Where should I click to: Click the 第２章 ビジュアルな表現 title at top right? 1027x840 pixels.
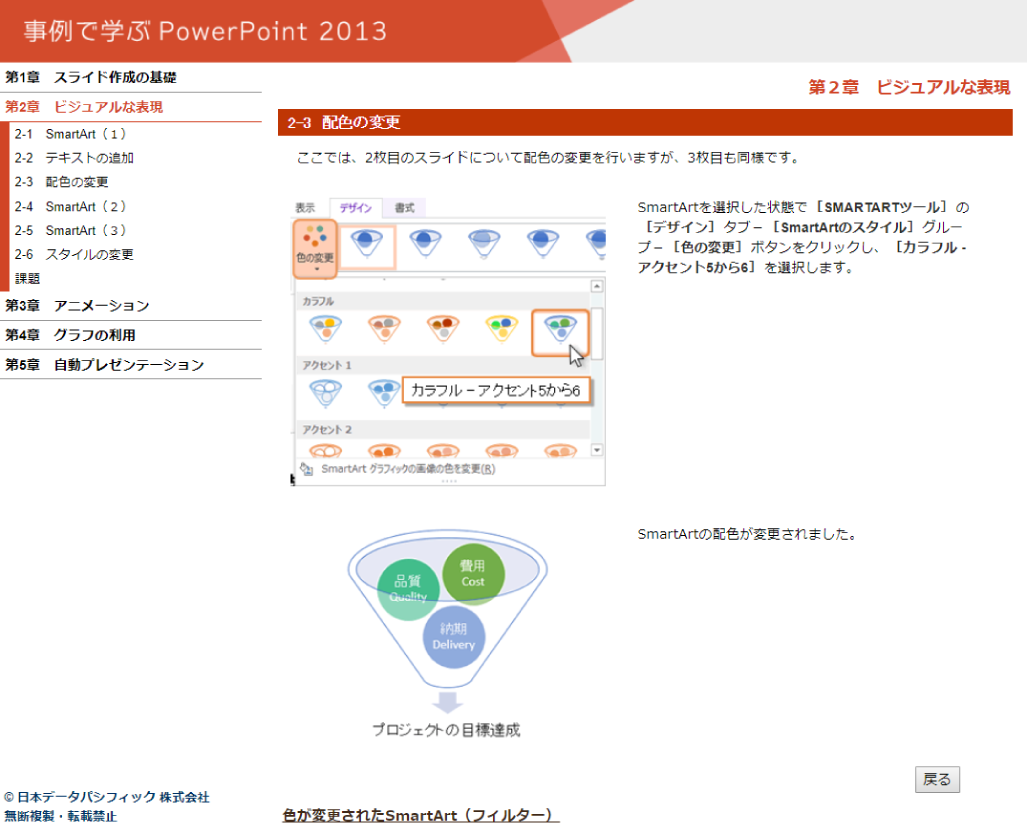[910, 87]
